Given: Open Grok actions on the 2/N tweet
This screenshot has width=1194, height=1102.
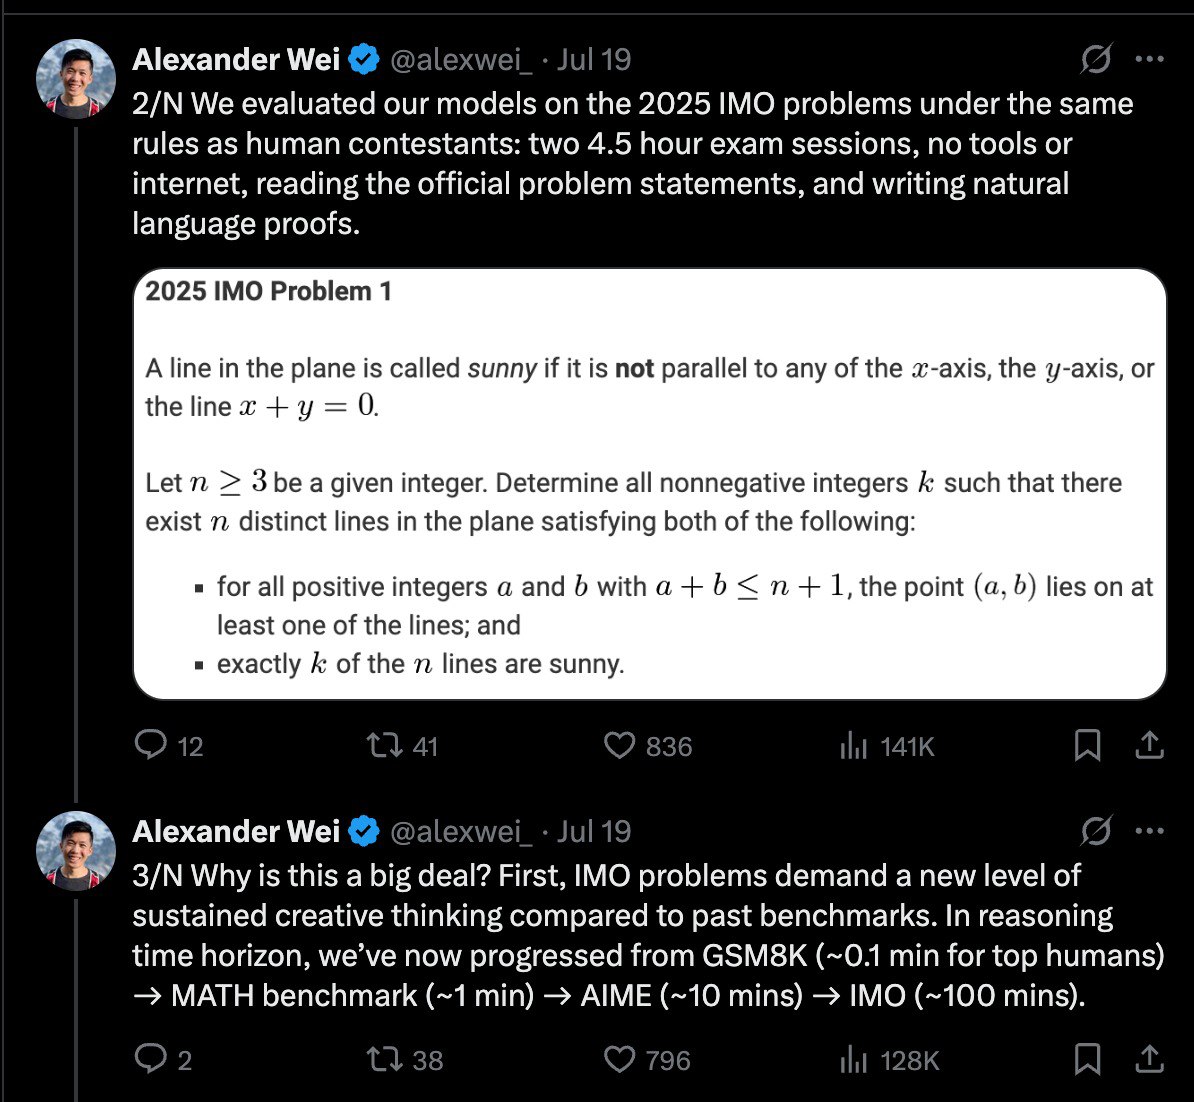Looking at the screenshot, I should click(x=1096, y=60).
